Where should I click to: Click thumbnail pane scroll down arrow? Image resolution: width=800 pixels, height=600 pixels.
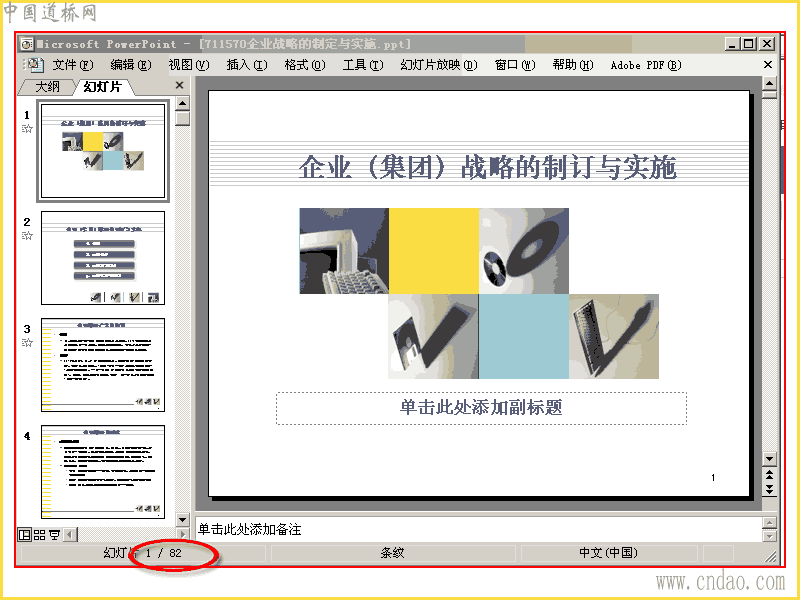182,519
